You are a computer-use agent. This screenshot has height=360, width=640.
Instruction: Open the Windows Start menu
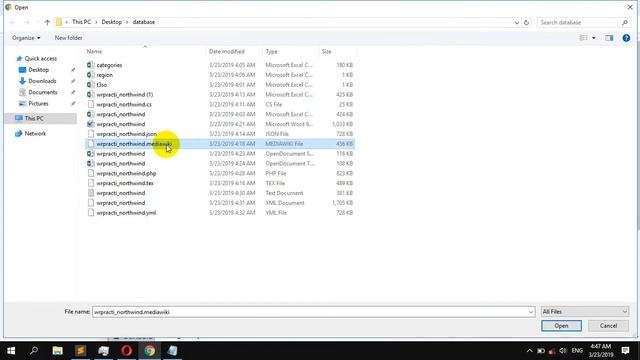pos(11,351)
